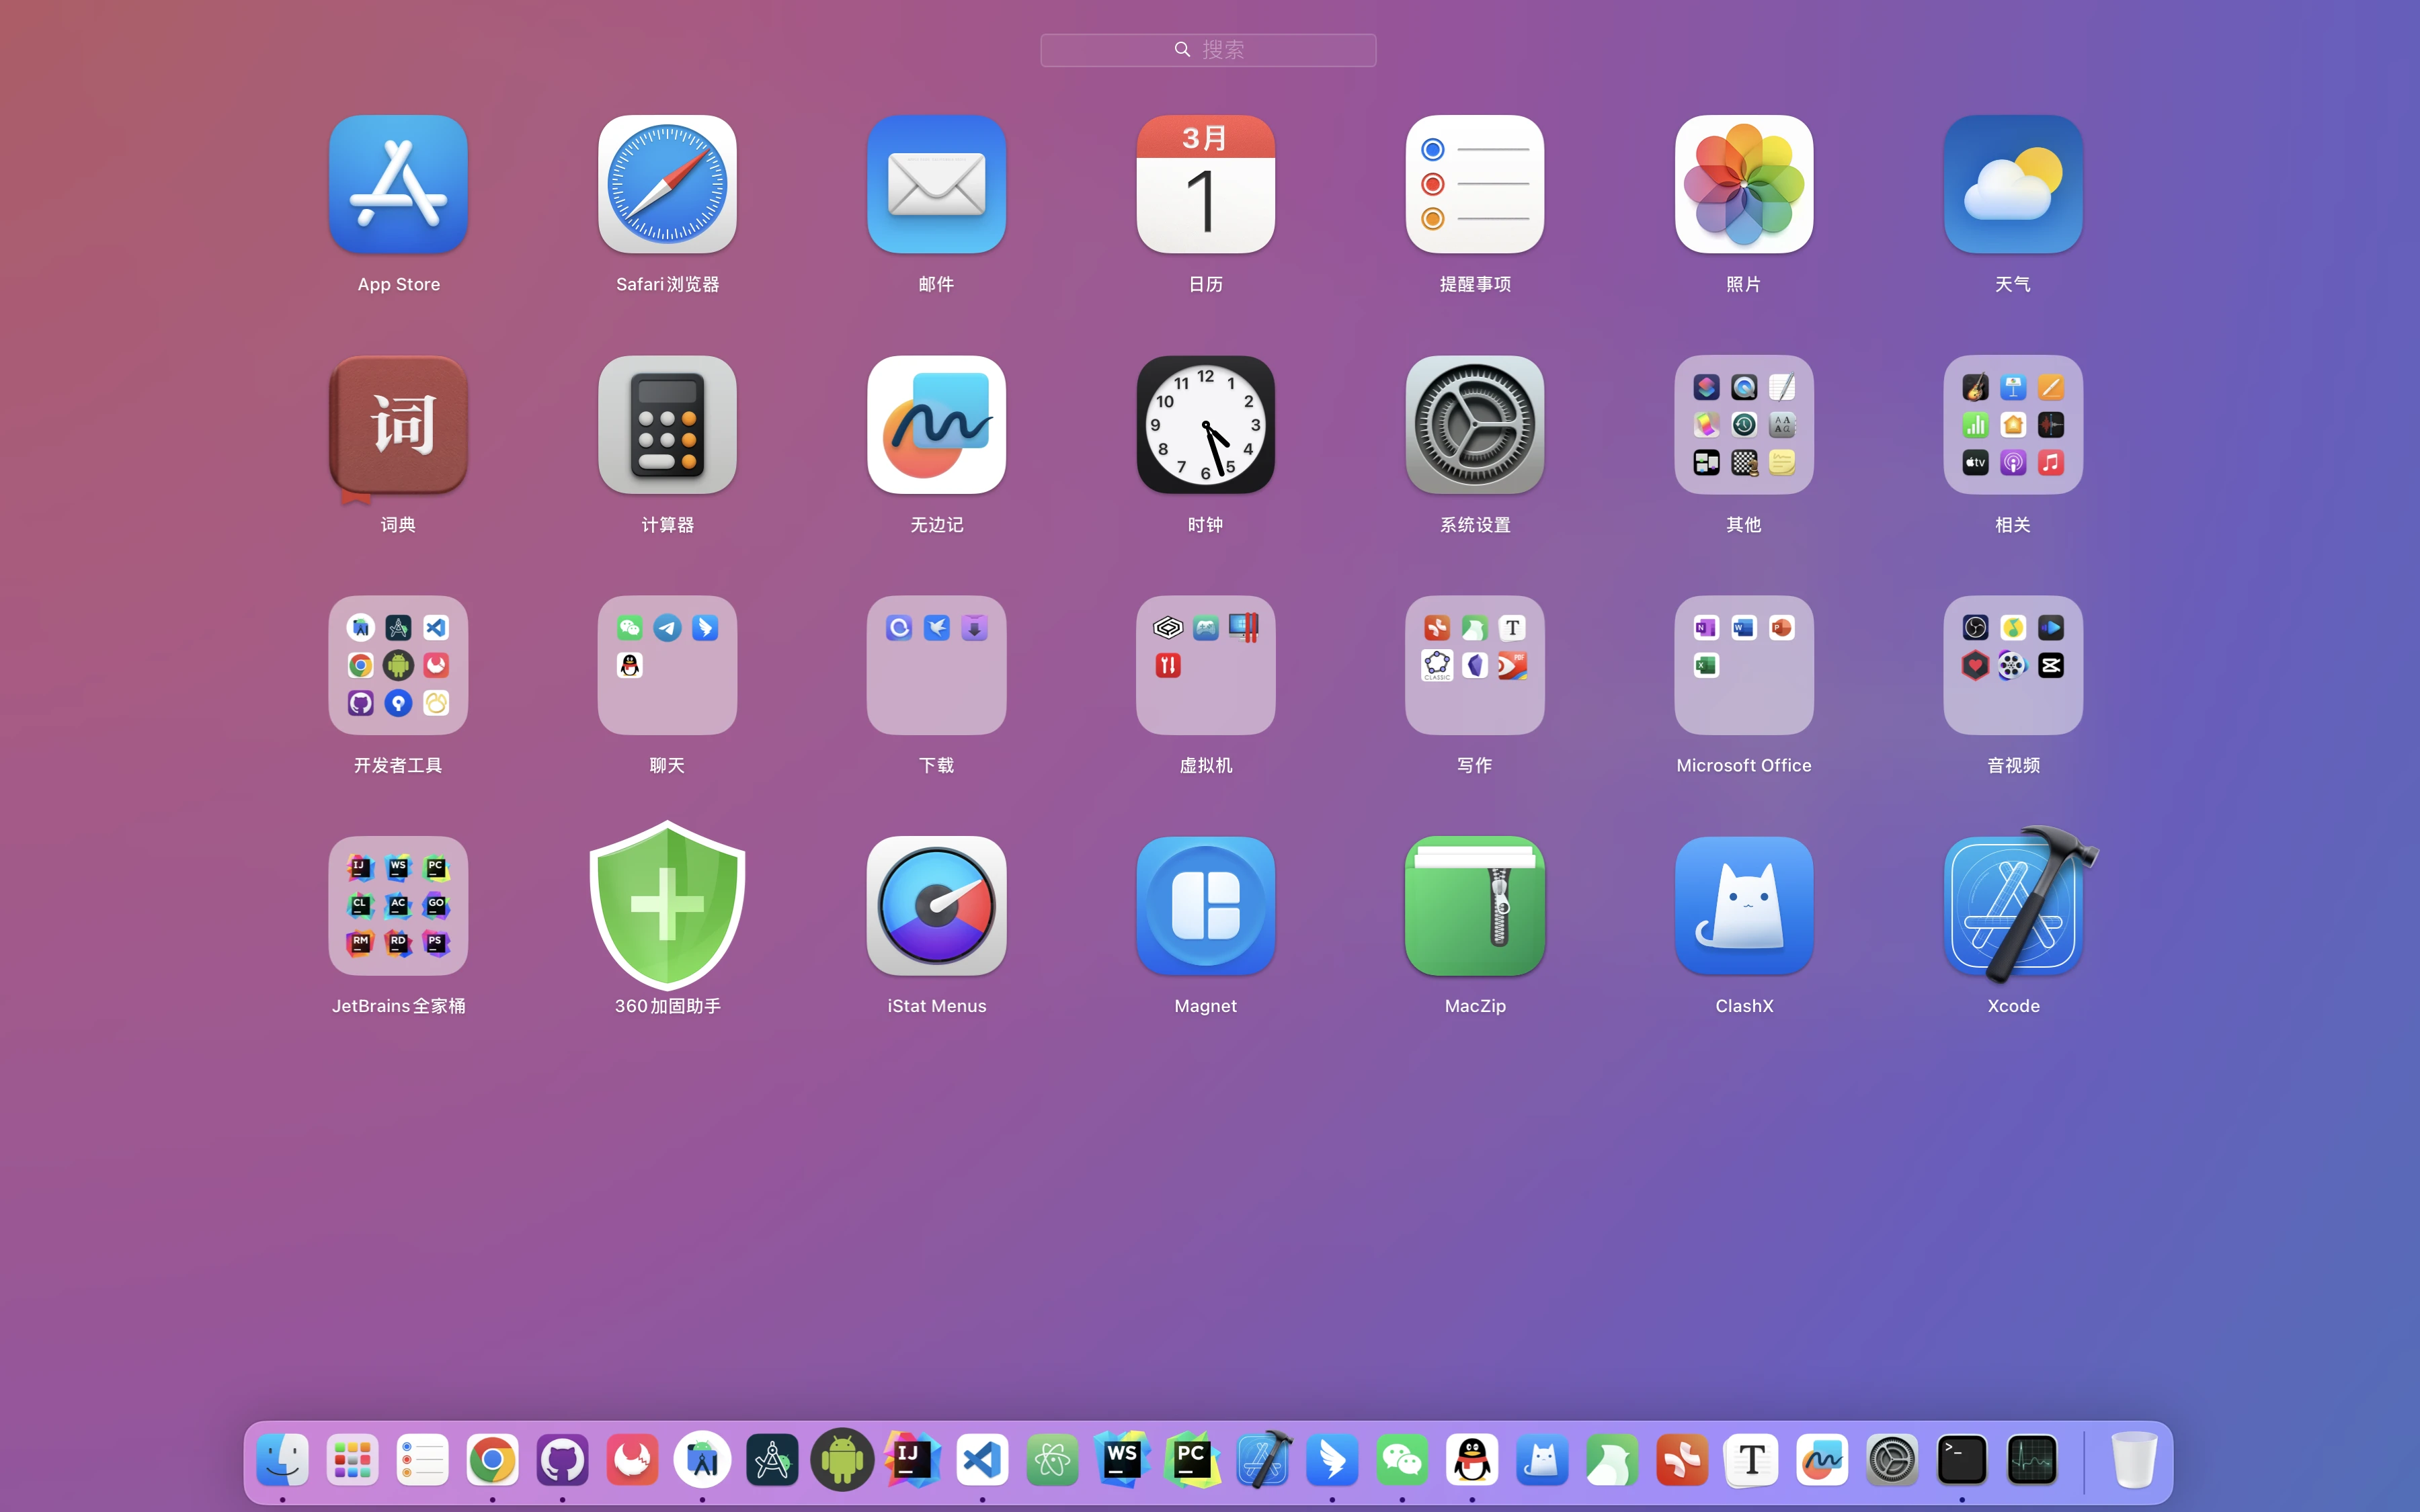Open the JetBrains全家桶 folder
This screenshot has height=1512, width=2420.
pyautogui.click(x=398, y=906)
